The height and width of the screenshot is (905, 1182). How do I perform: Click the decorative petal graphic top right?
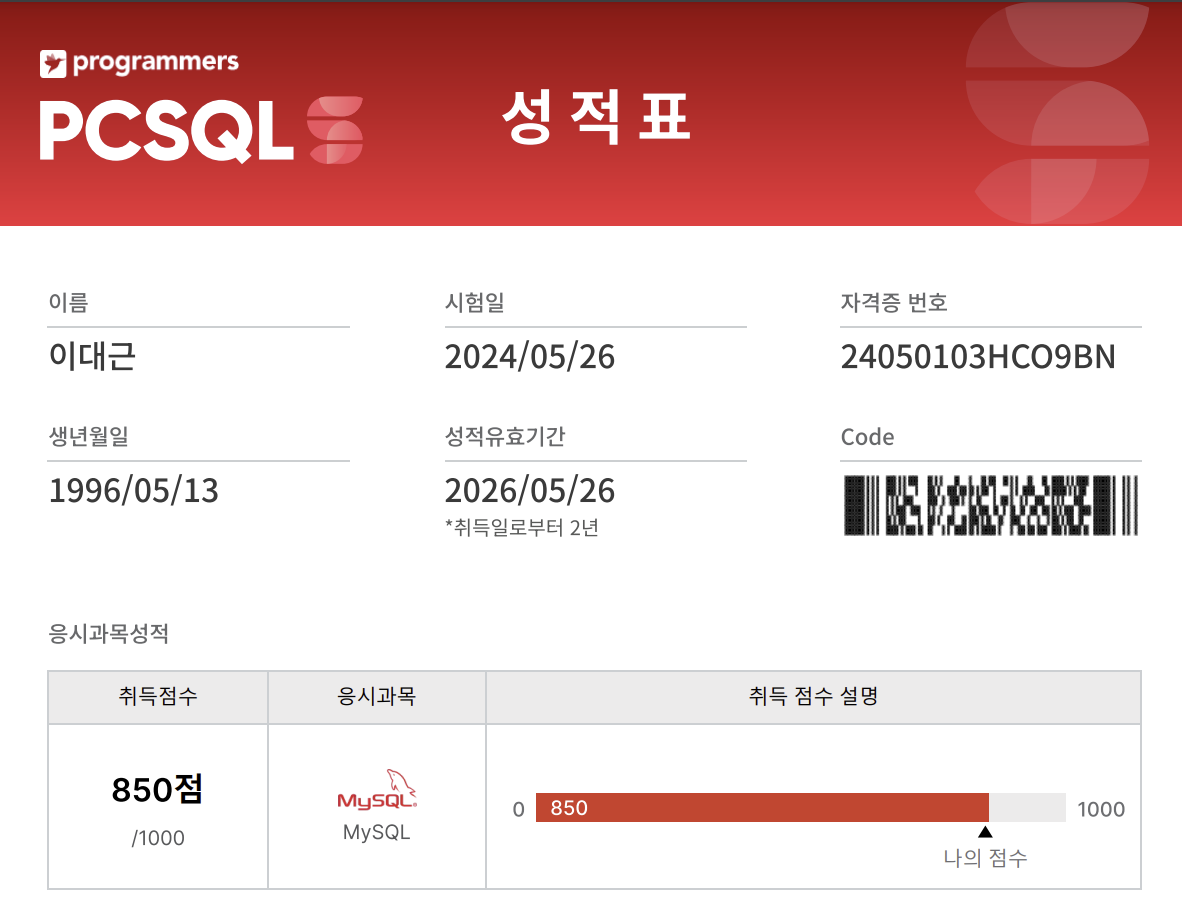pos(1060,110)
